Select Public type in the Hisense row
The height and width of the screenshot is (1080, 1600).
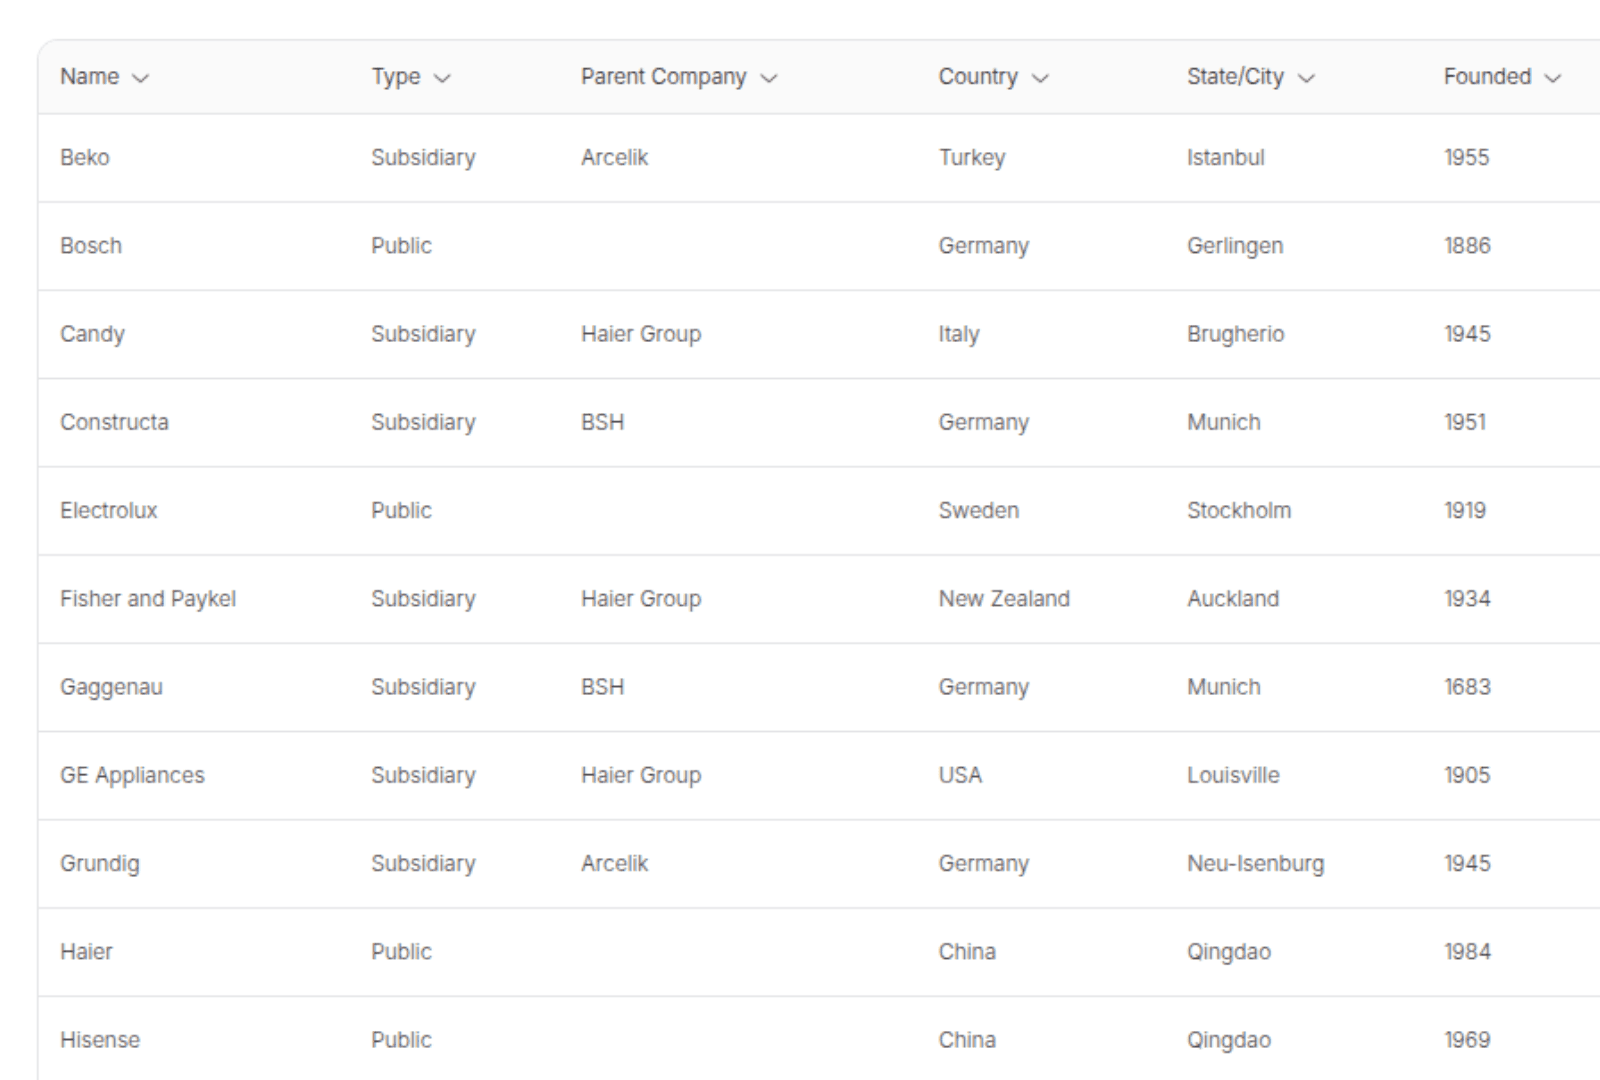point(401,1040)
